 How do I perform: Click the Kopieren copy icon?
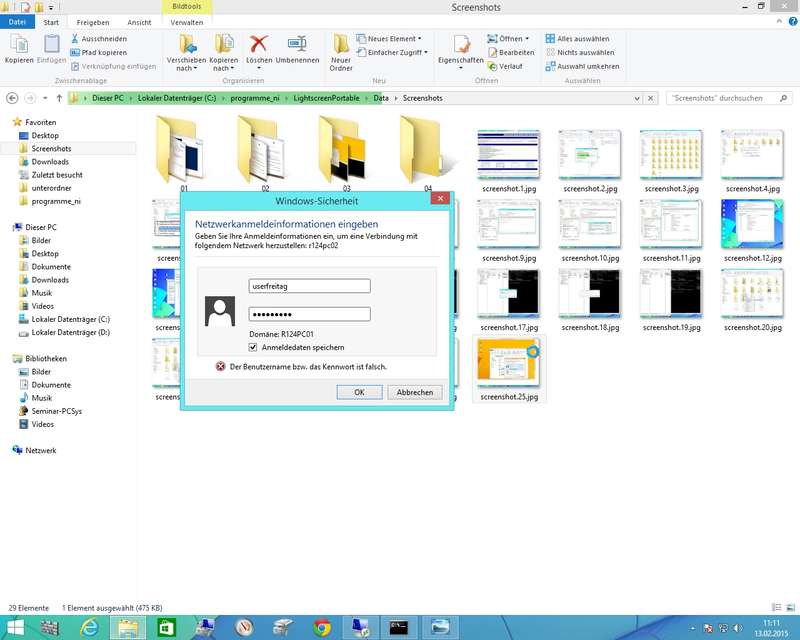point(18,45)
